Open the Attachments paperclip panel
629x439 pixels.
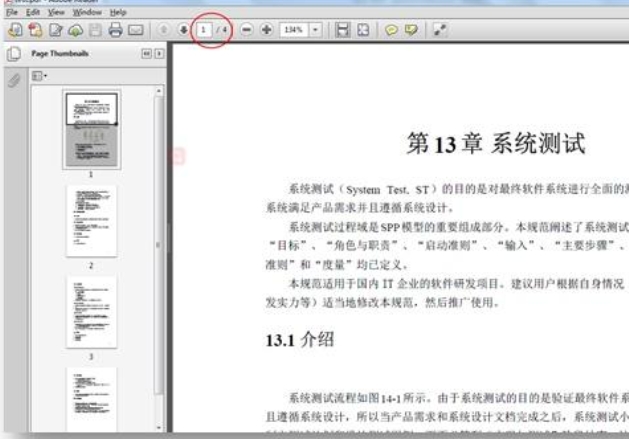click(x=14, y=80)
